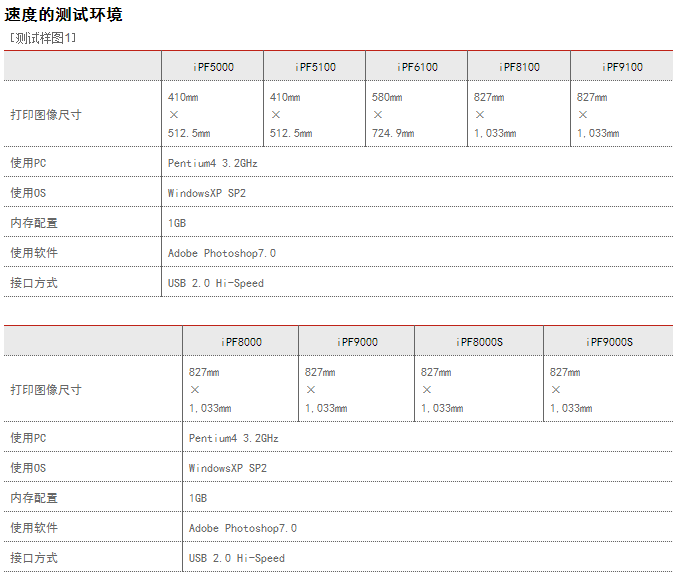Click 1GB value in first table
This screenshot has width=675, height=576.
click(x=177, y=223)
